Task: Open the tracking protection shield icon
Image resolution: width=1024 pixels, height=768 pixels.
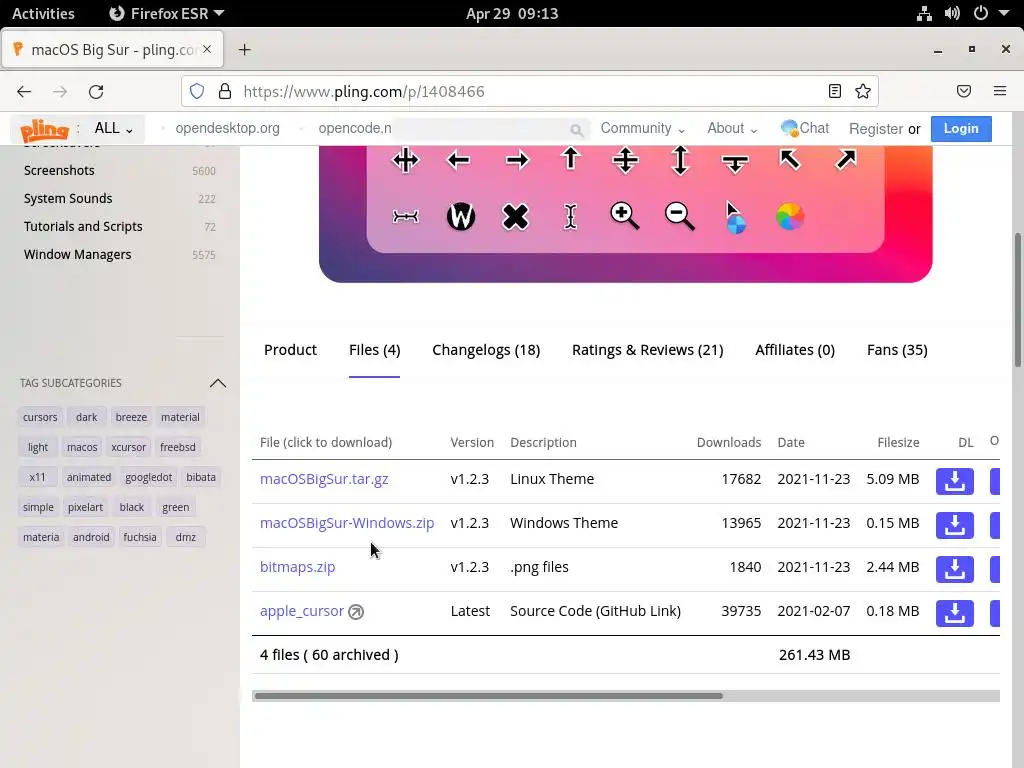Action: [197, 91]
